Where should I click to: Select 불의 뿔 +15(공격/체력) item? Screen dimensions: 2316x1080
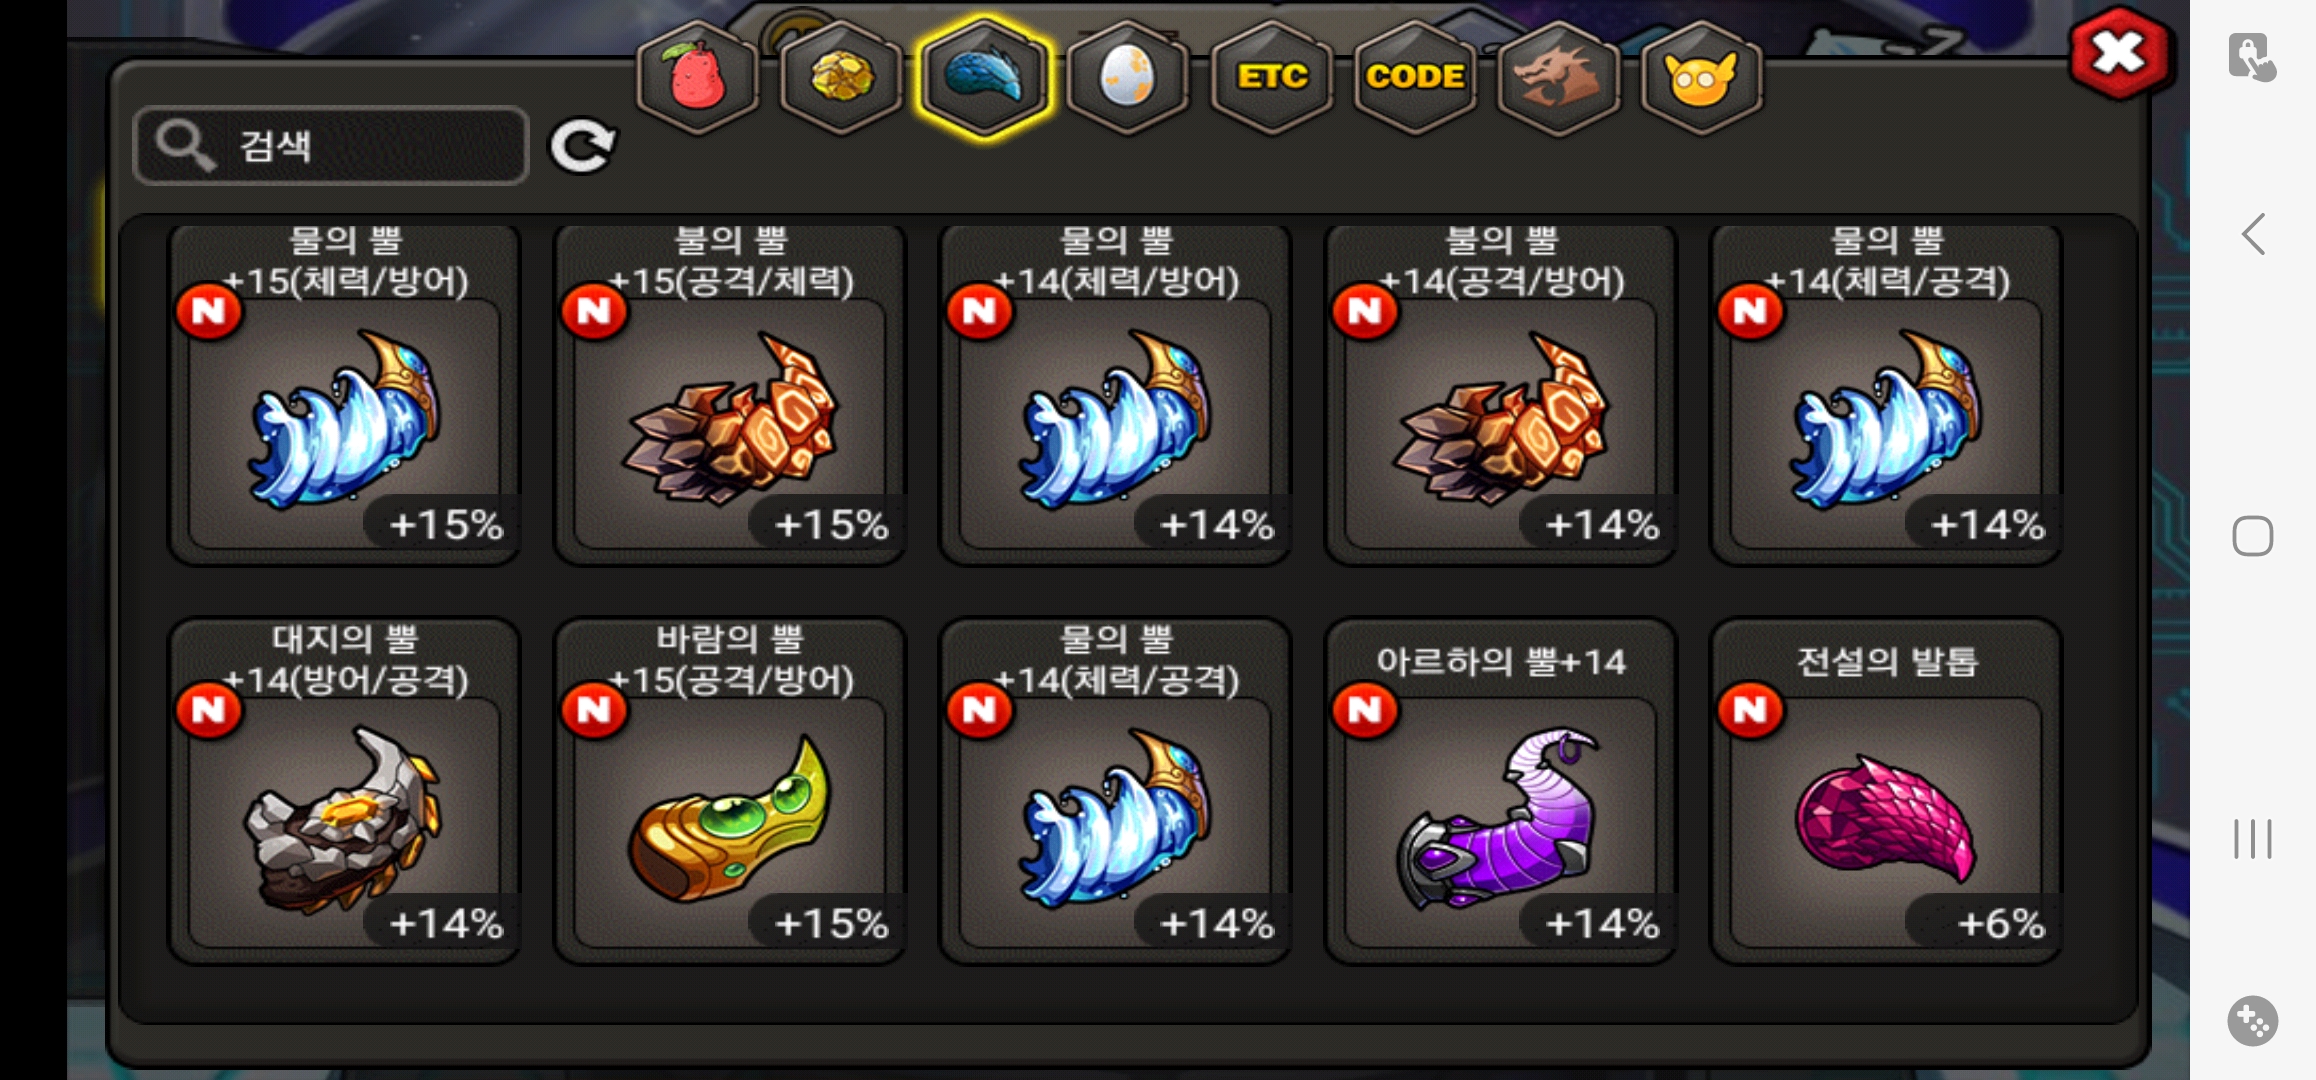(730, 393)
